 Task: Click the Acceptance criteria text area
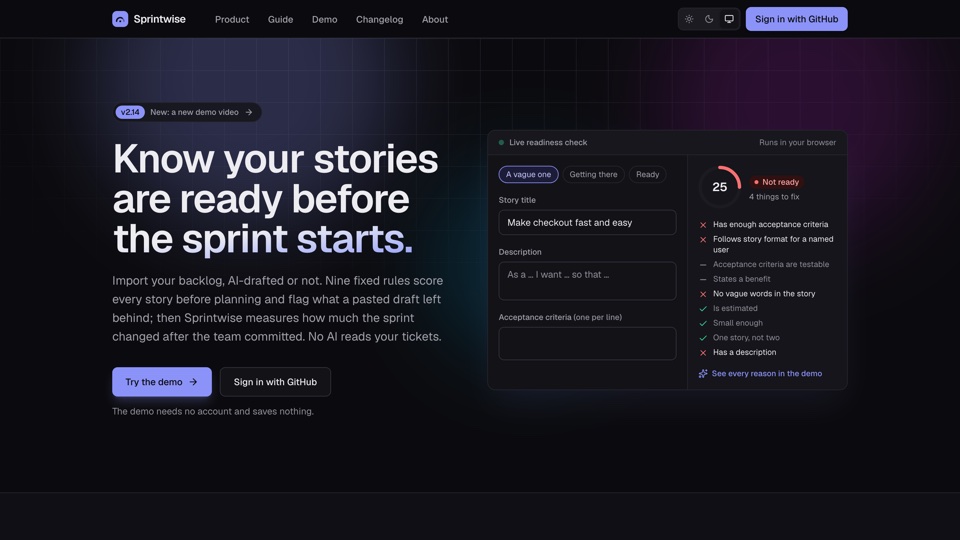[587, 343]
